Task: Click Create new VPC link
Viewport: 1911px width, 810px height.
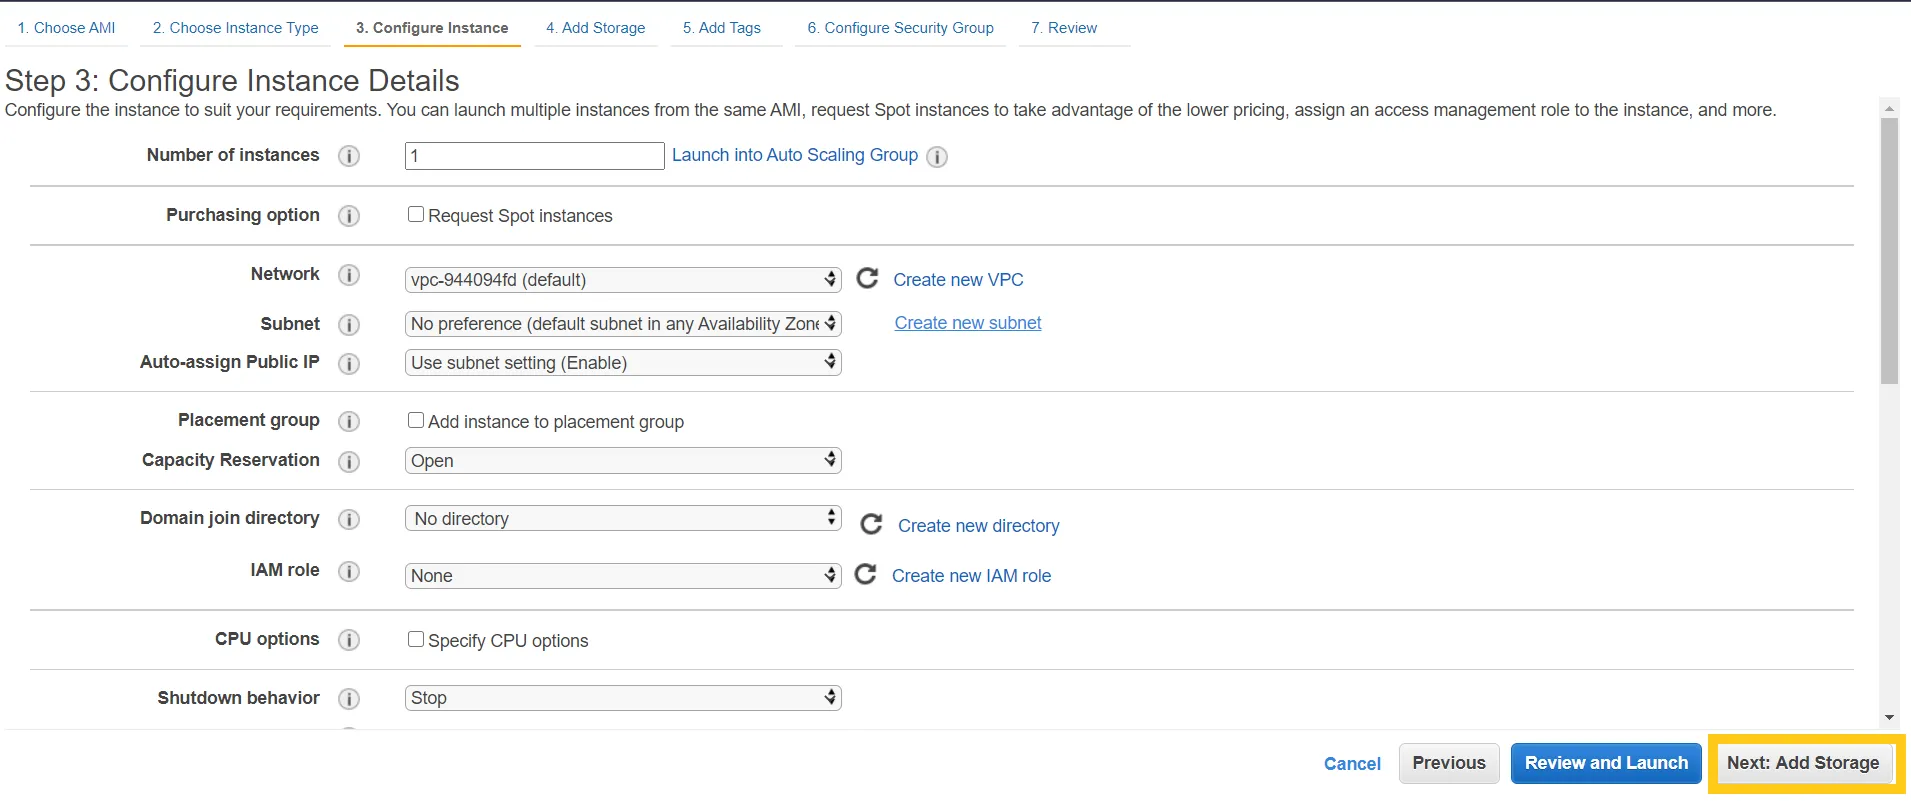Action: point(958,280)
